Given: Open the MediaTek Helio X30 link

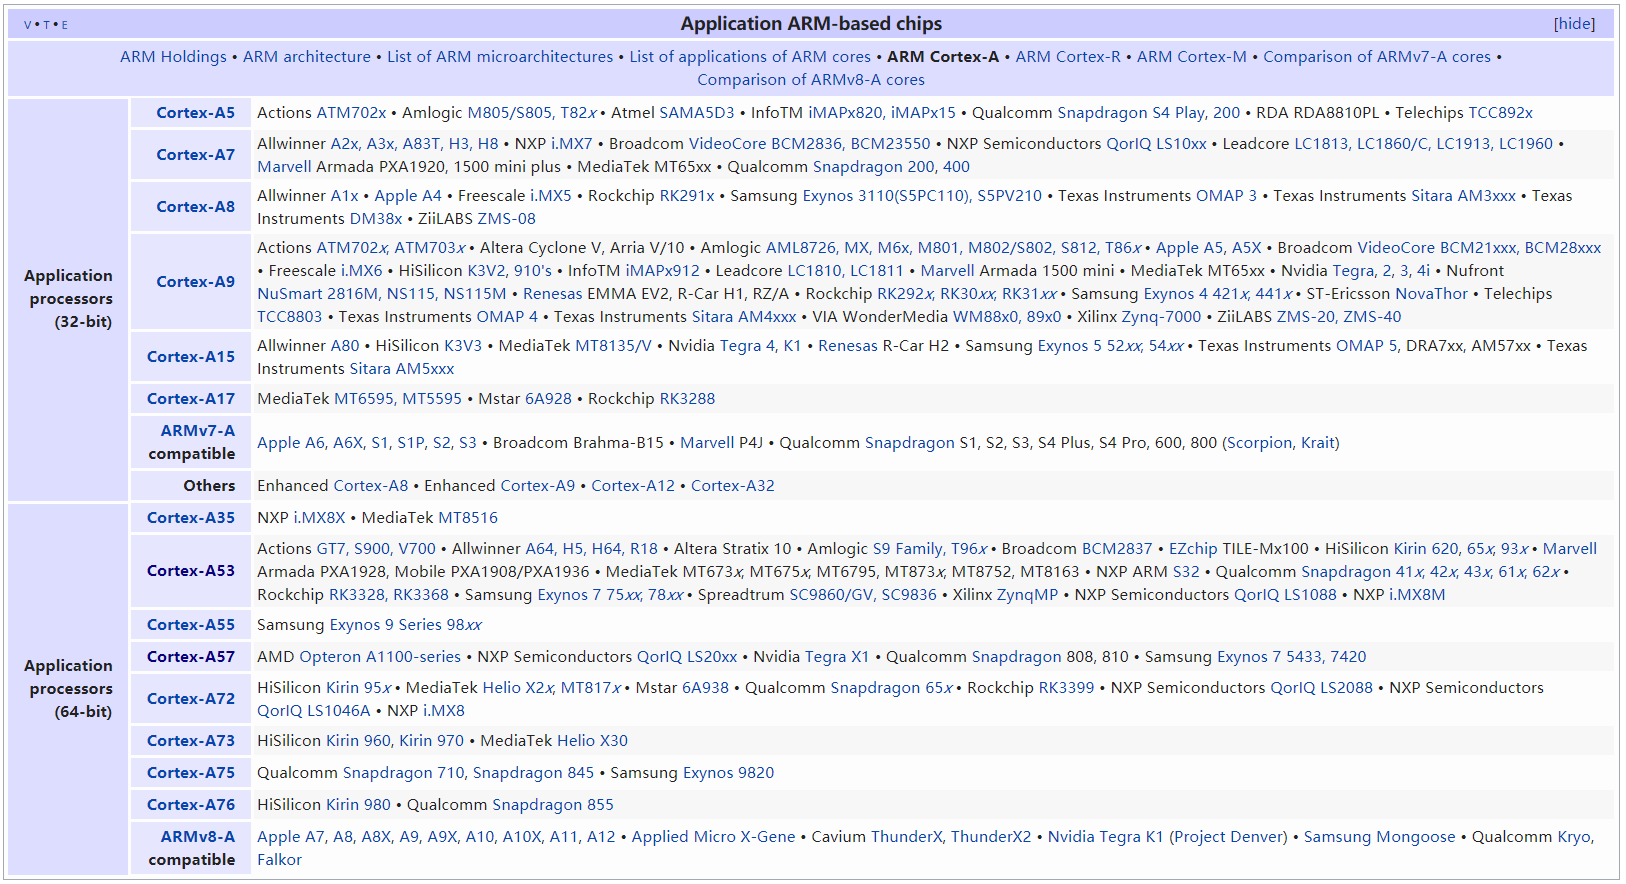Looking at the screenshot, I should coord(592,741).
